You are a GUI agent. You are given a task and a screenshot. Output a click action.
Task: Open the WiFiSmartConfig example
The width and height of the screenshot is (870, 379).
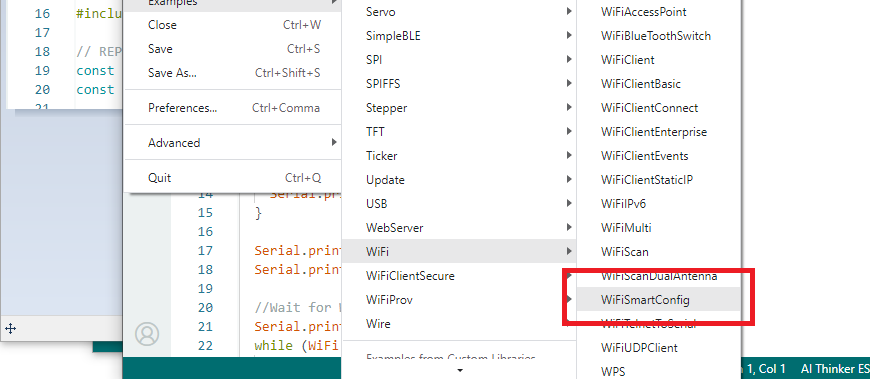(x=659, y=300)
